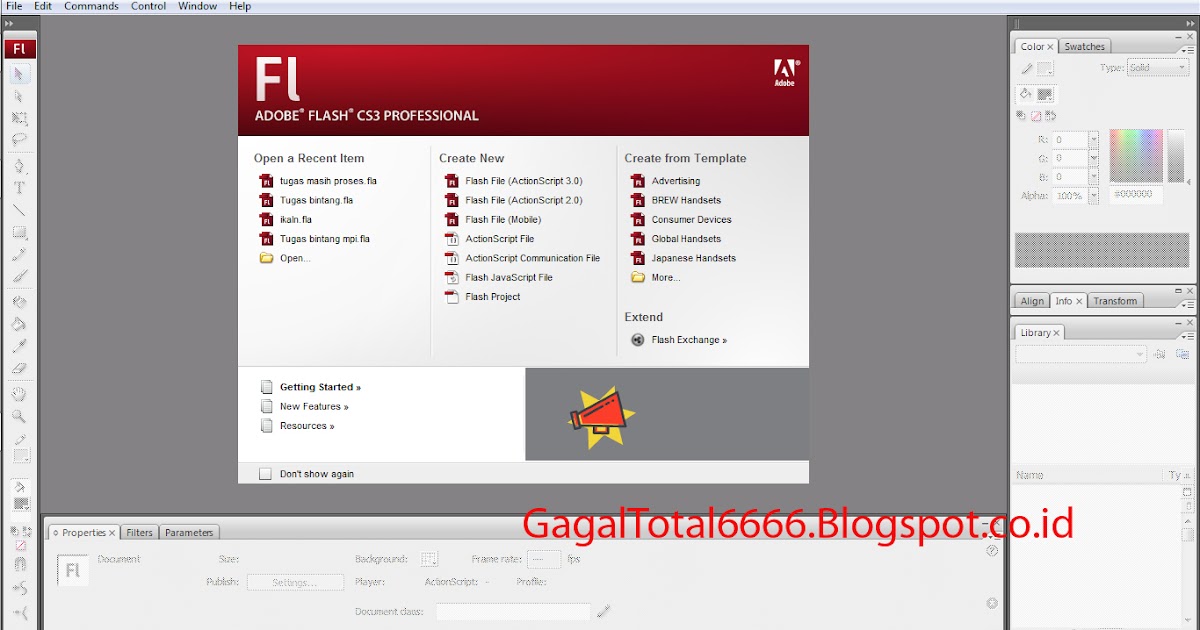
Task: Toggle Snap to Objects magnet in tools
Action: pos(19,565)
